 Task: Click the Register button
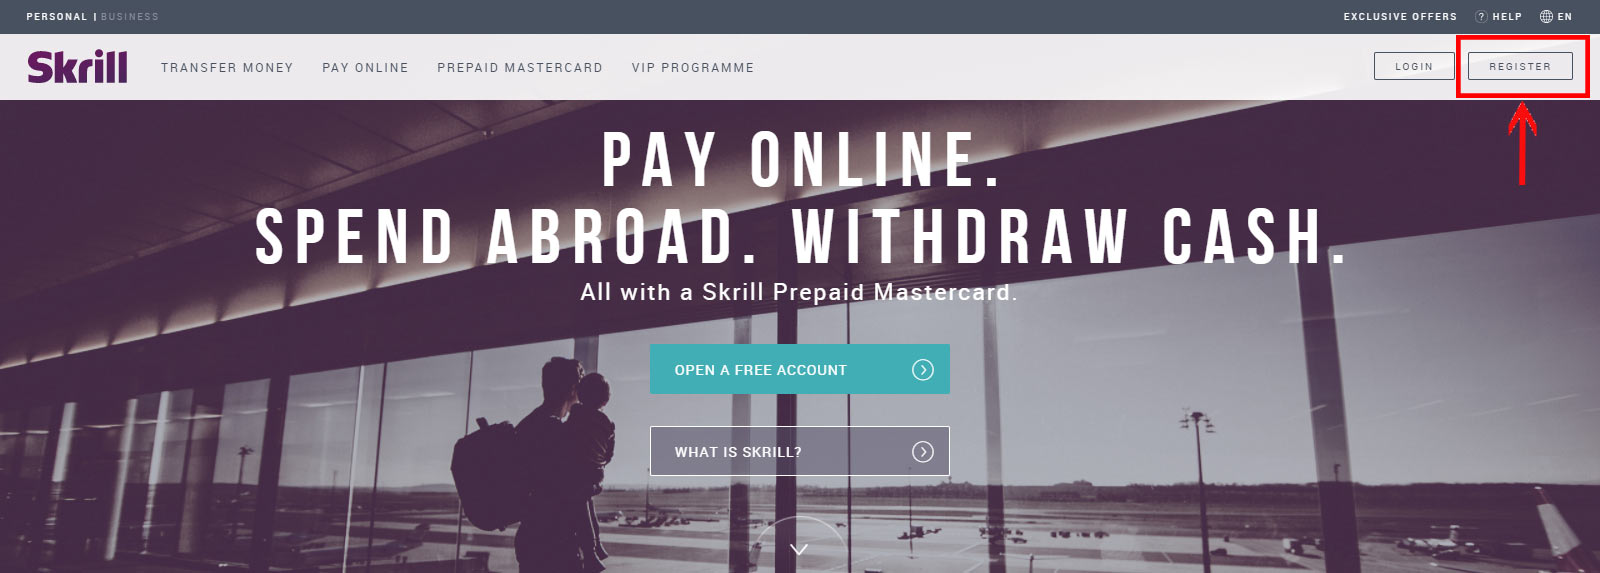1520,66
